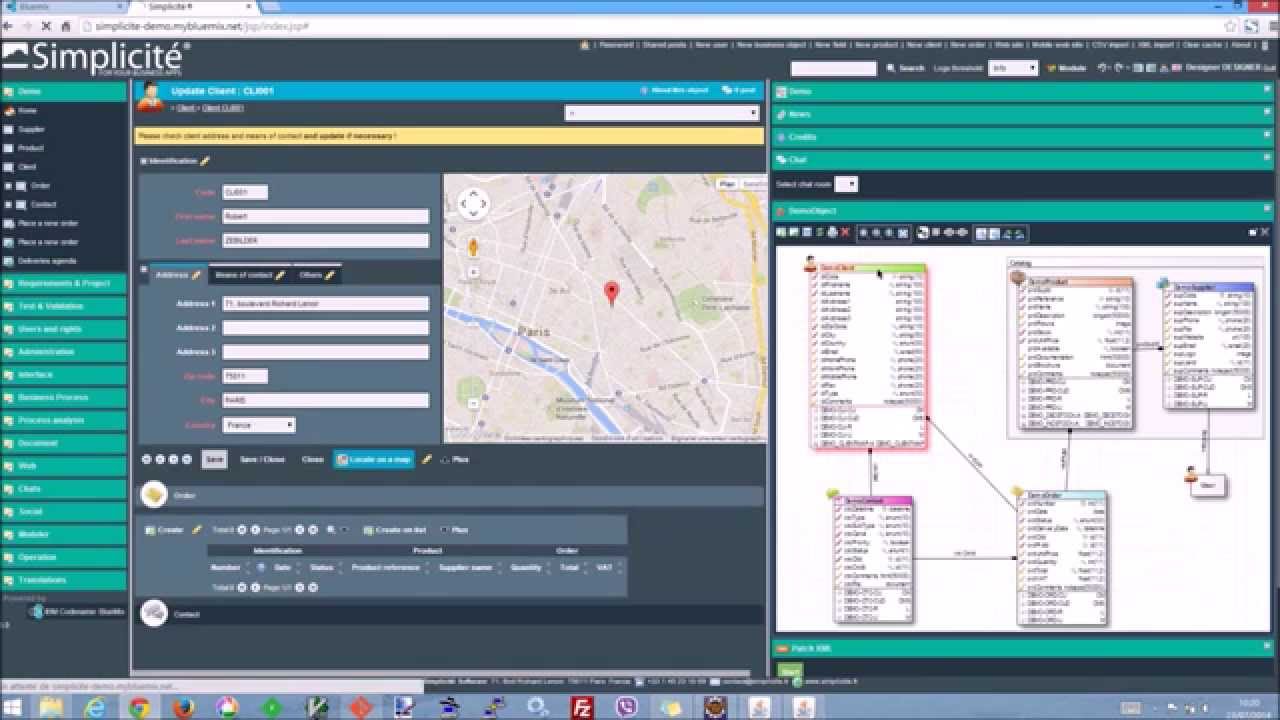This screenshot has height=720, width=1280.
Task: Click the Create button in Order panel
Action: pos(165,529)
